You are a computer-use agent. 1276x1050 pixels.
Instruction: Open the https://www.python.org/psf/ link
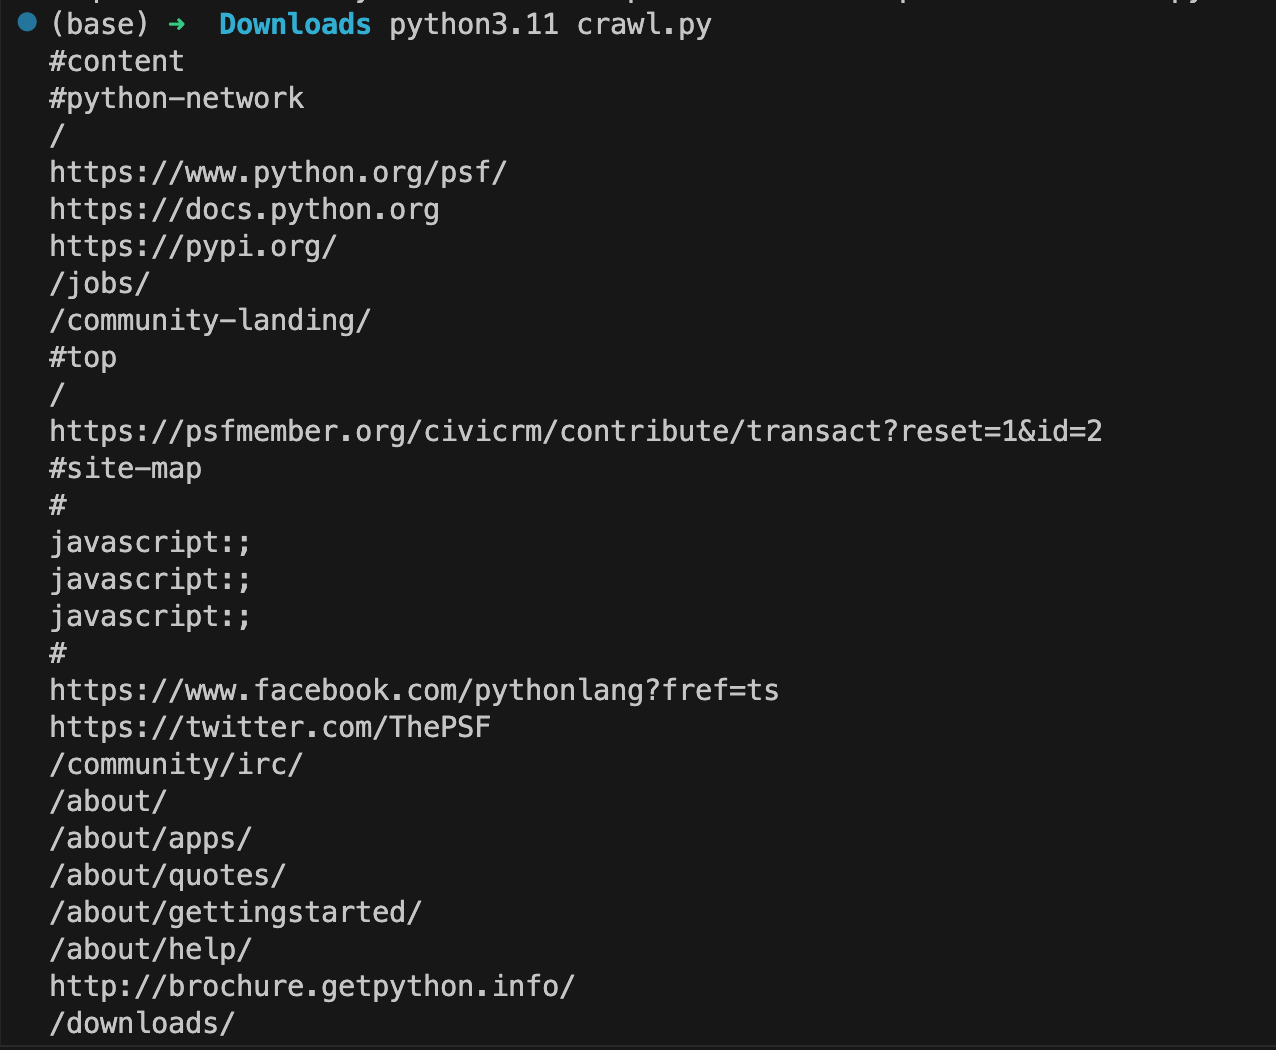point(278,172)
